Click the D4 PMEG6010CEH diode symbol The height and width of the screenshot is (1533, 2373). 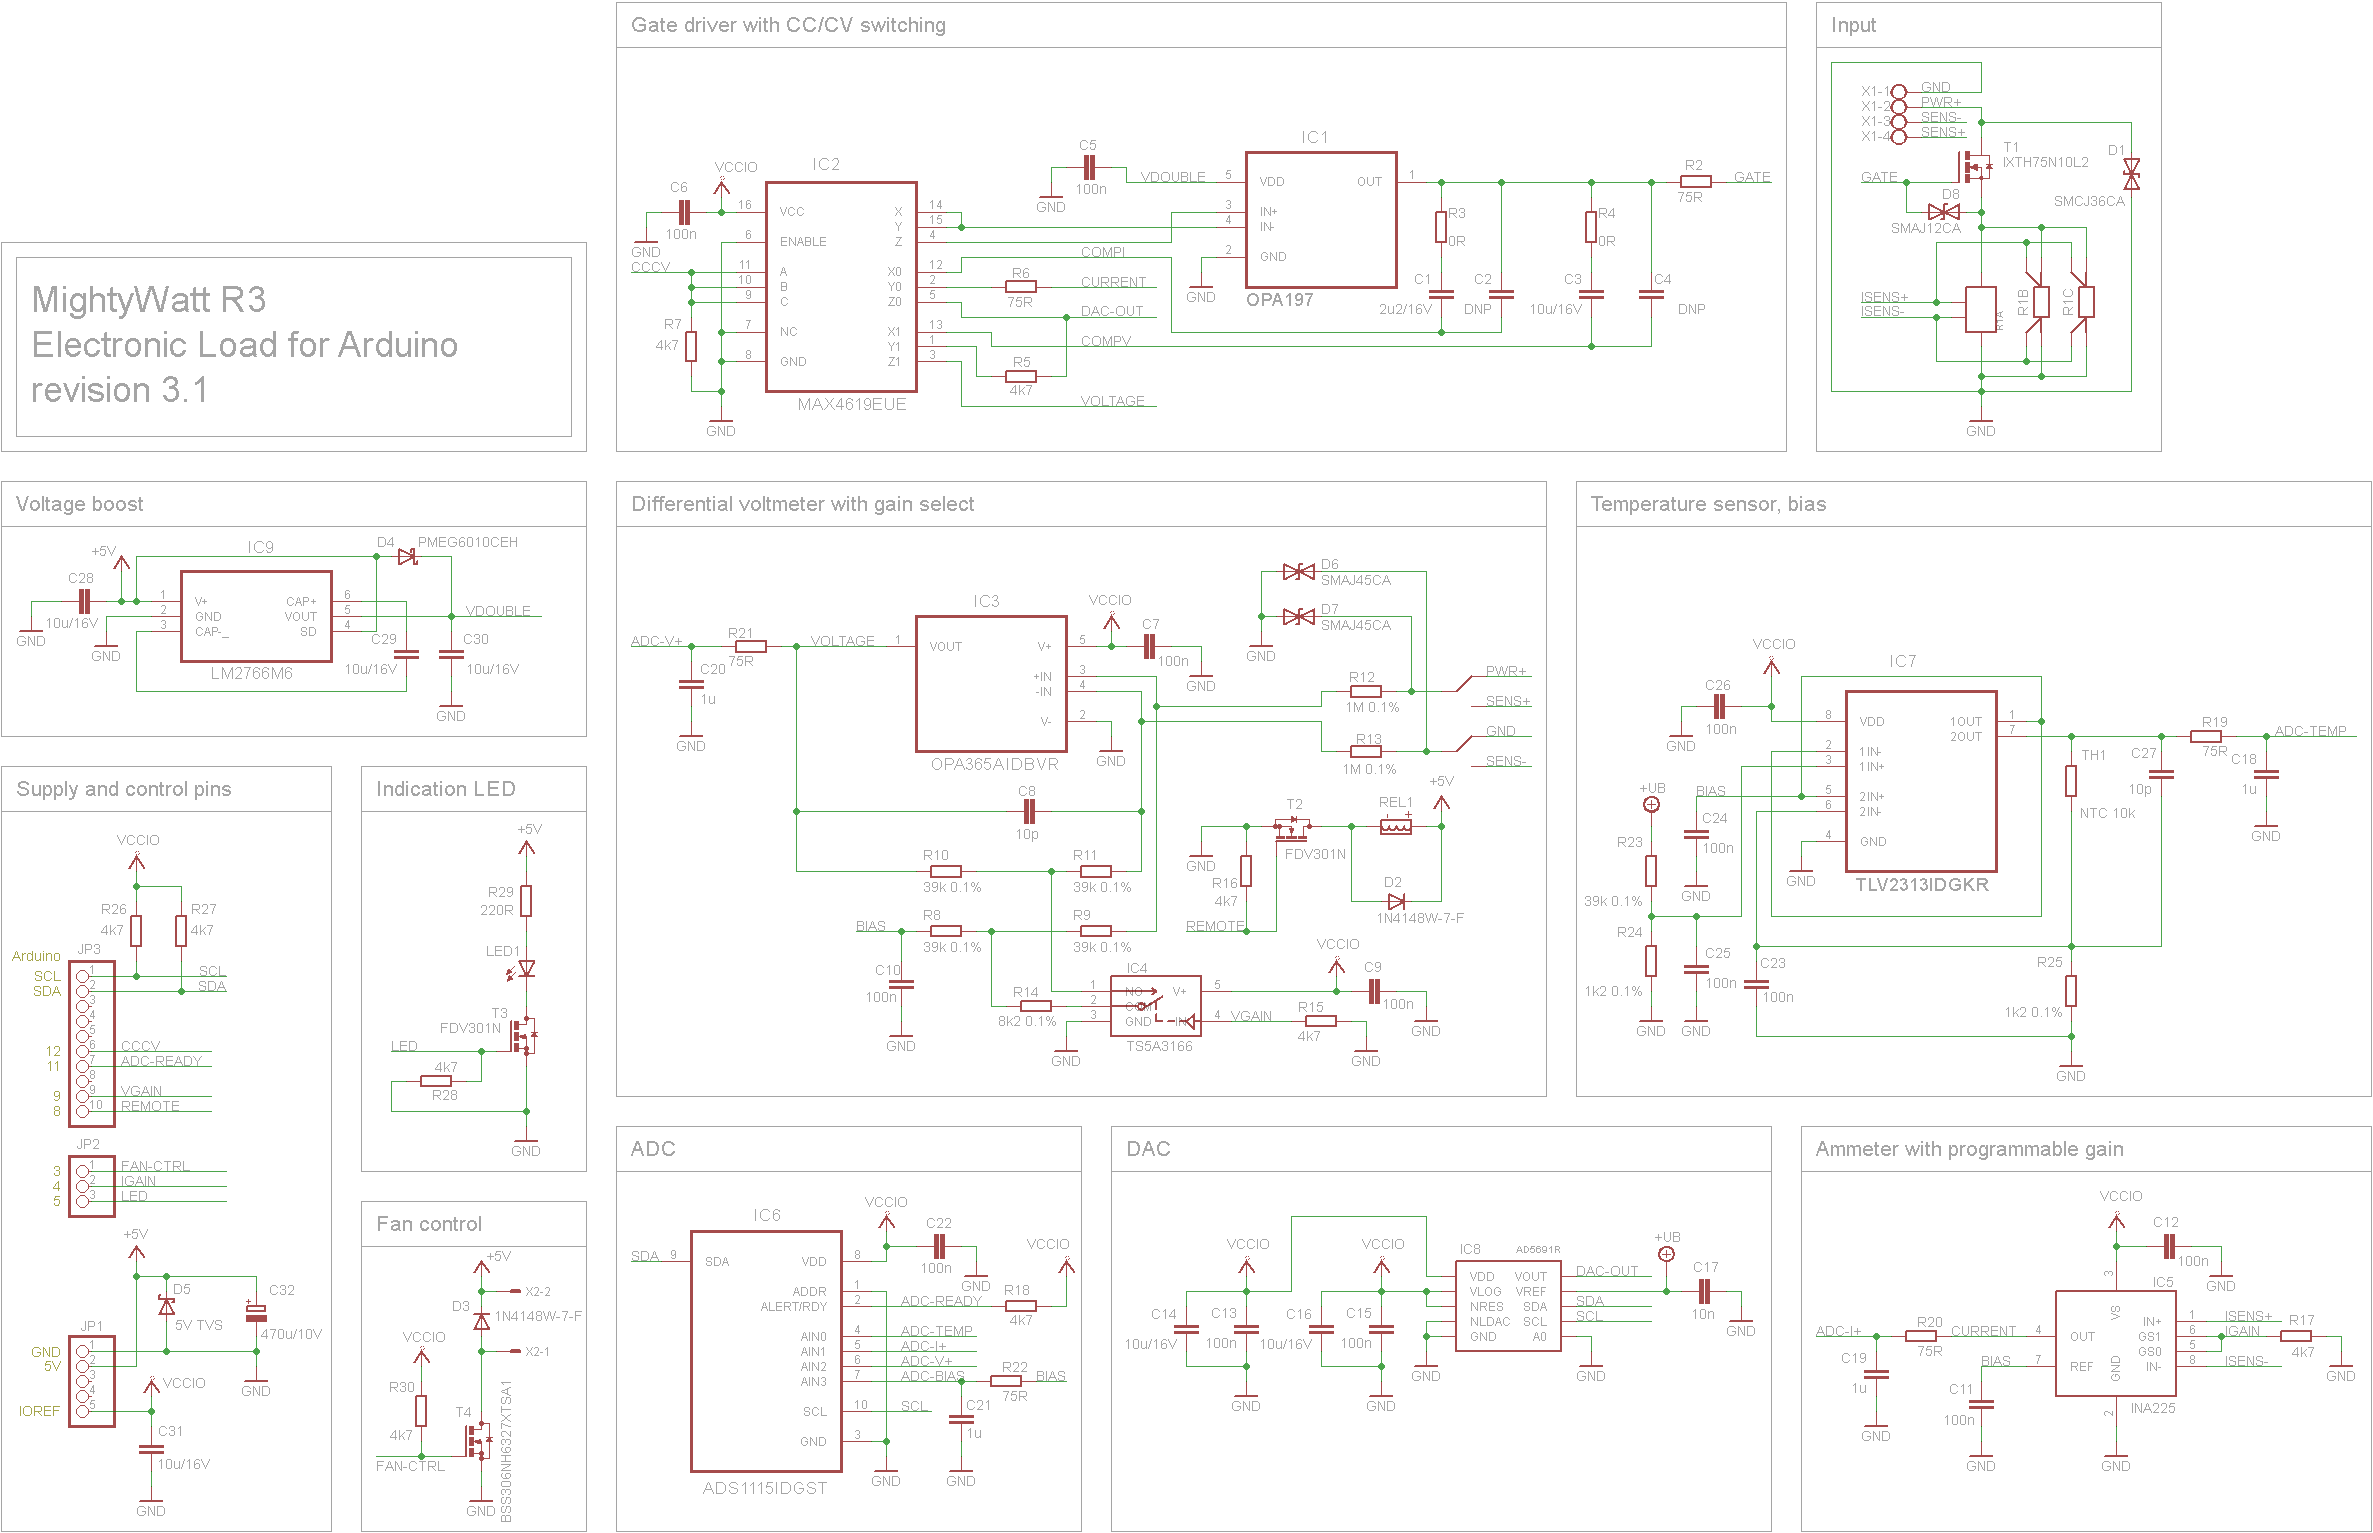[x=407, y=557]
